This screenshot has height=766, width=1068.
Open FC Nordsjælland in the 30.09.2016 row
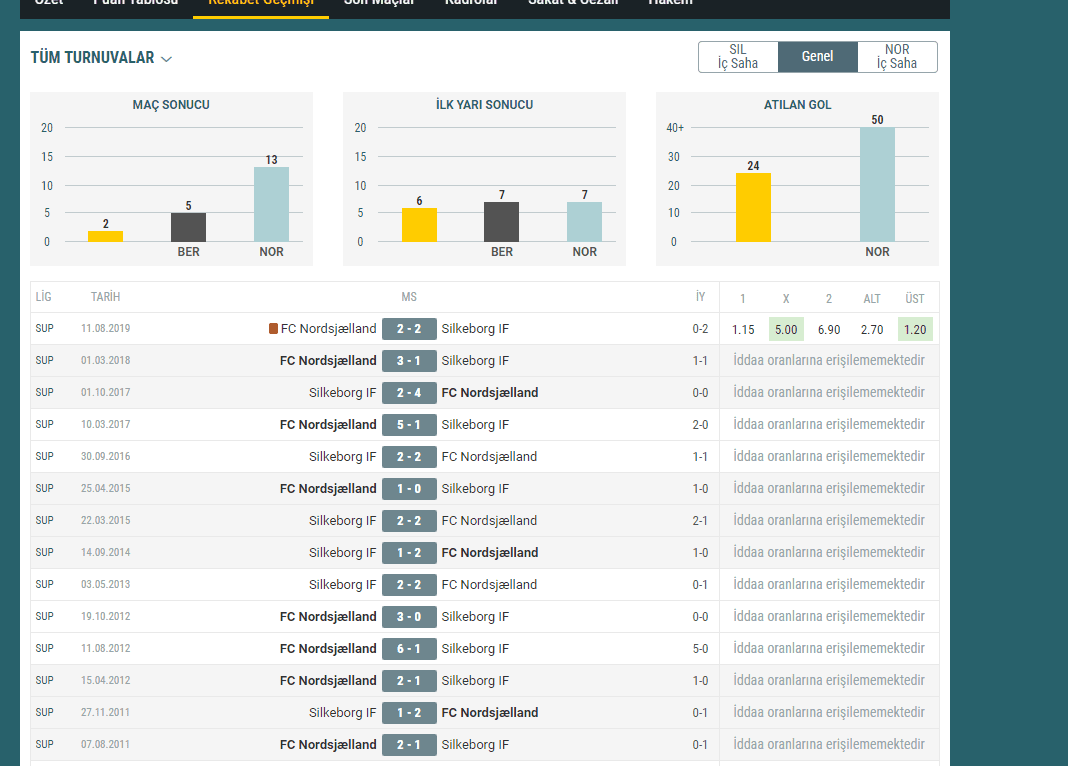pos(489,457)
